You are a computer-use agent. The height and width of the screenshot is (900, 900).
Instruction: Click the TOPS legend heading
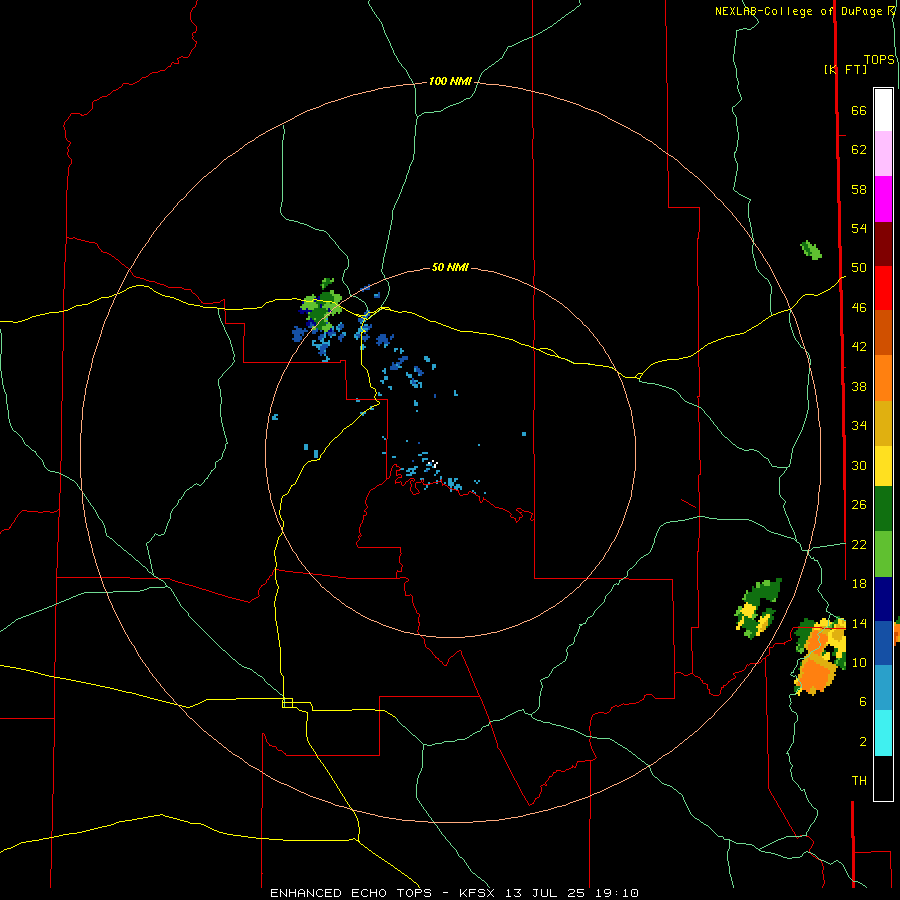[879, 59]
